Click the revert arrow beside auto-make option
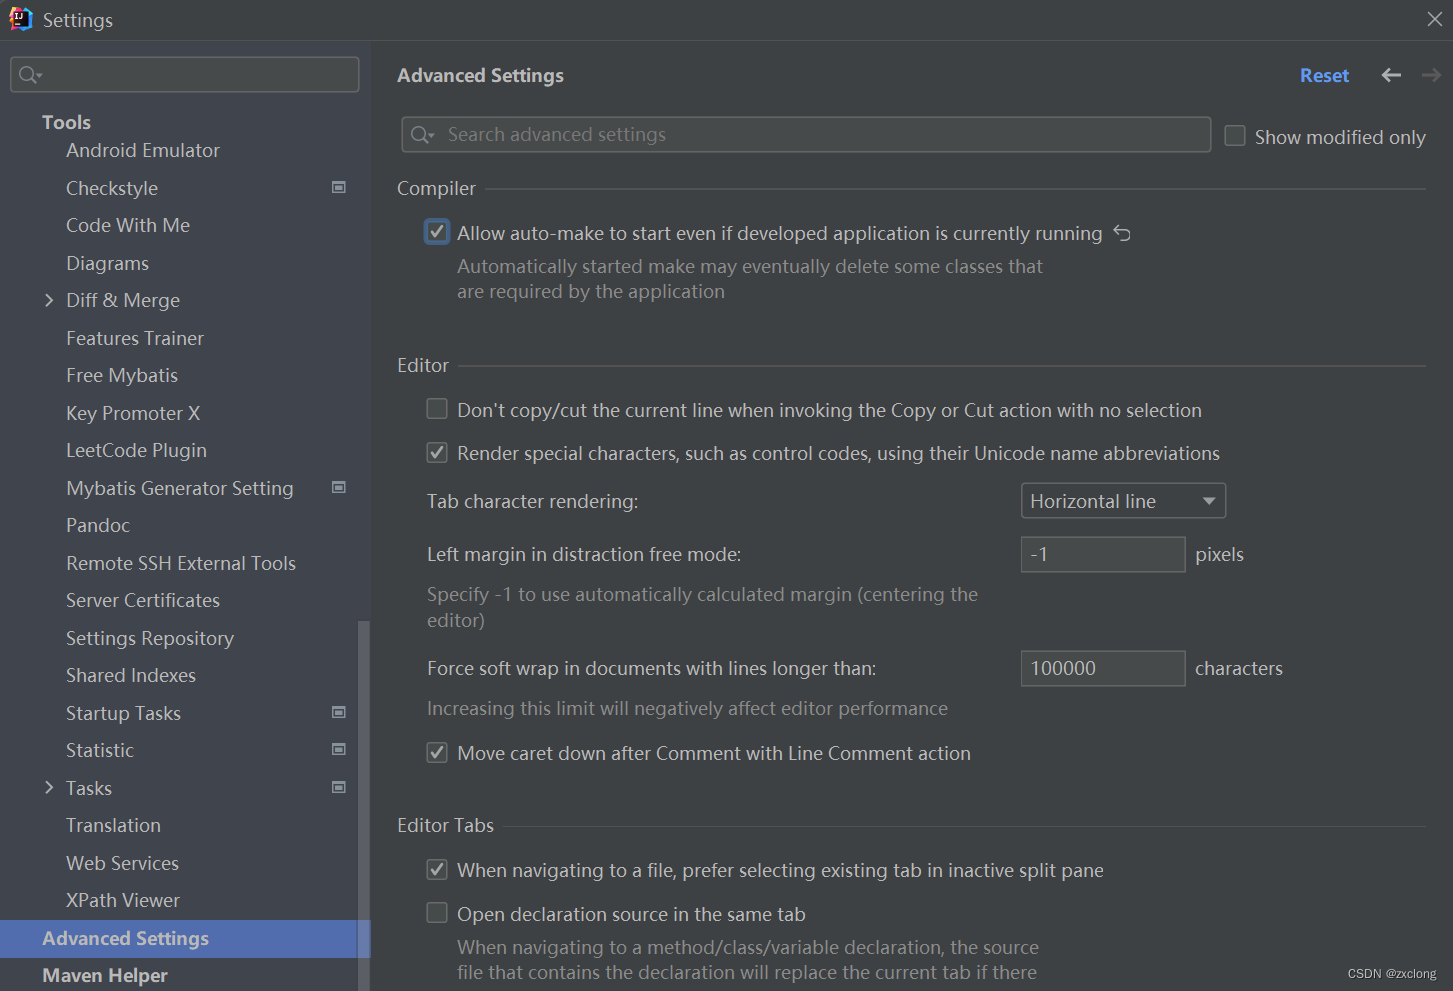The image size is (1453, 991). pos(1122,233)
